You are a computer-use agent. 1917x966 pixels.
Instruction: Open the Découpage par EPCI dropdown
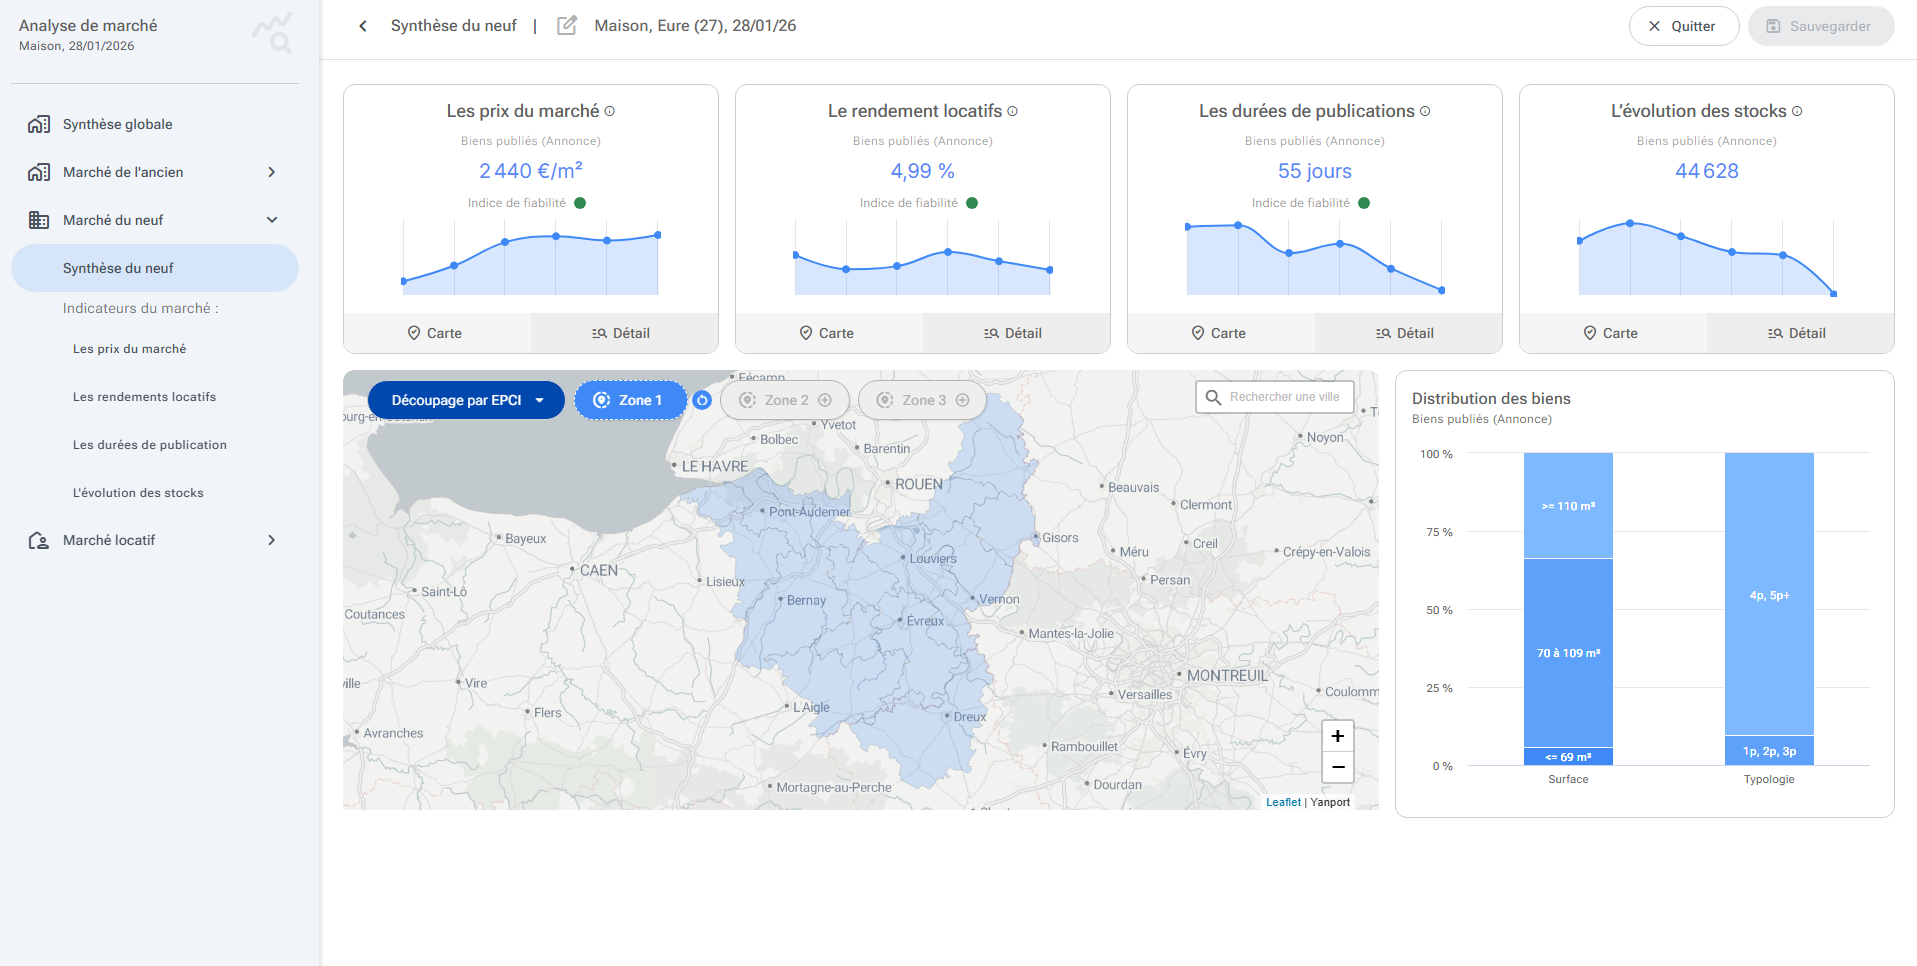coord(466,400)
